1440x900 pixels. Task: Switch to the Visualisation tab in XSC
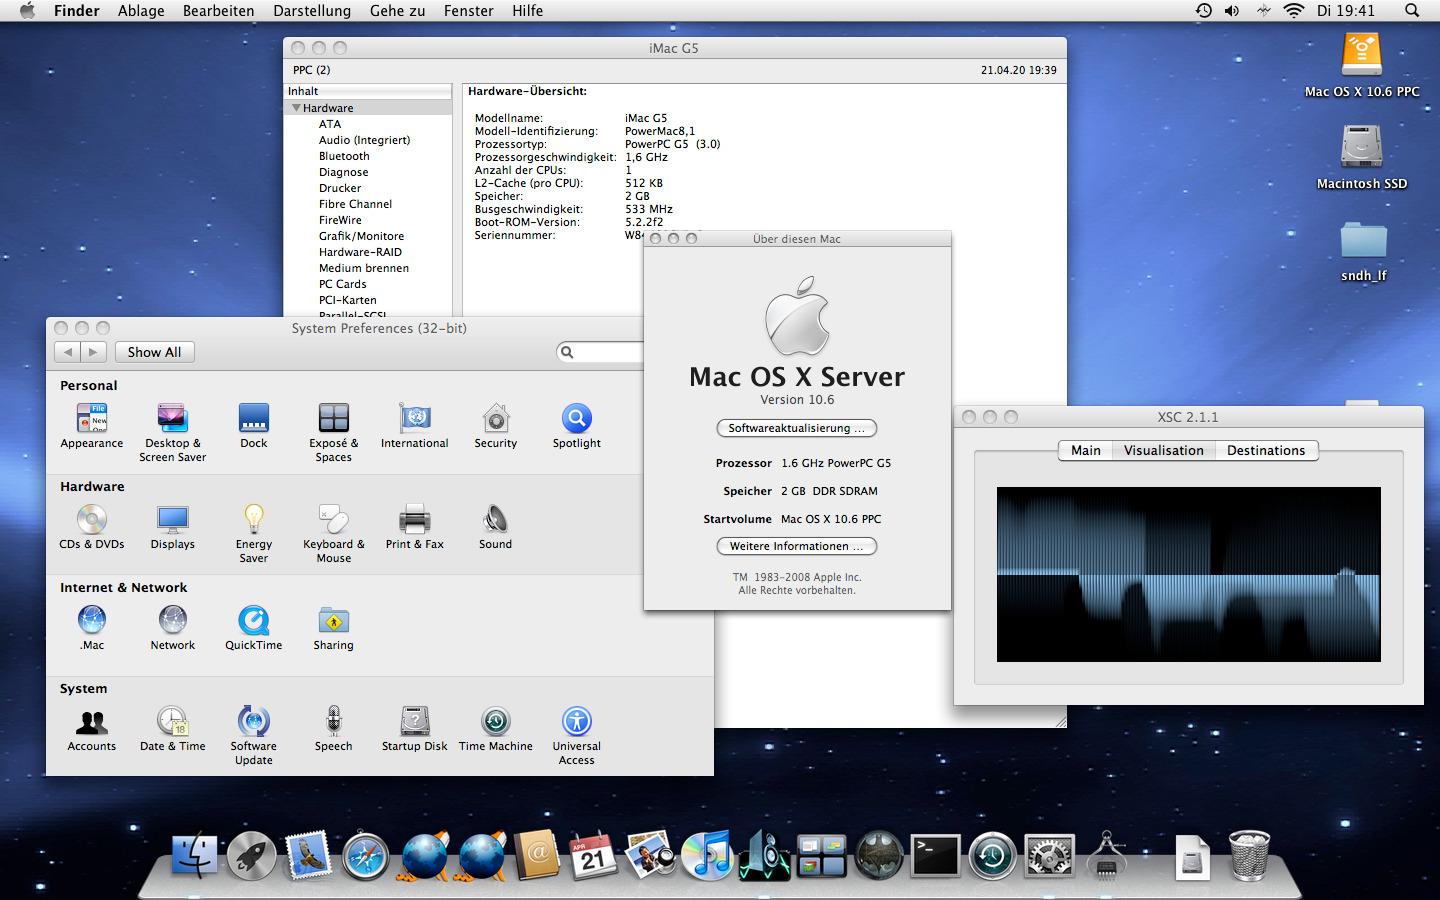1163,451
